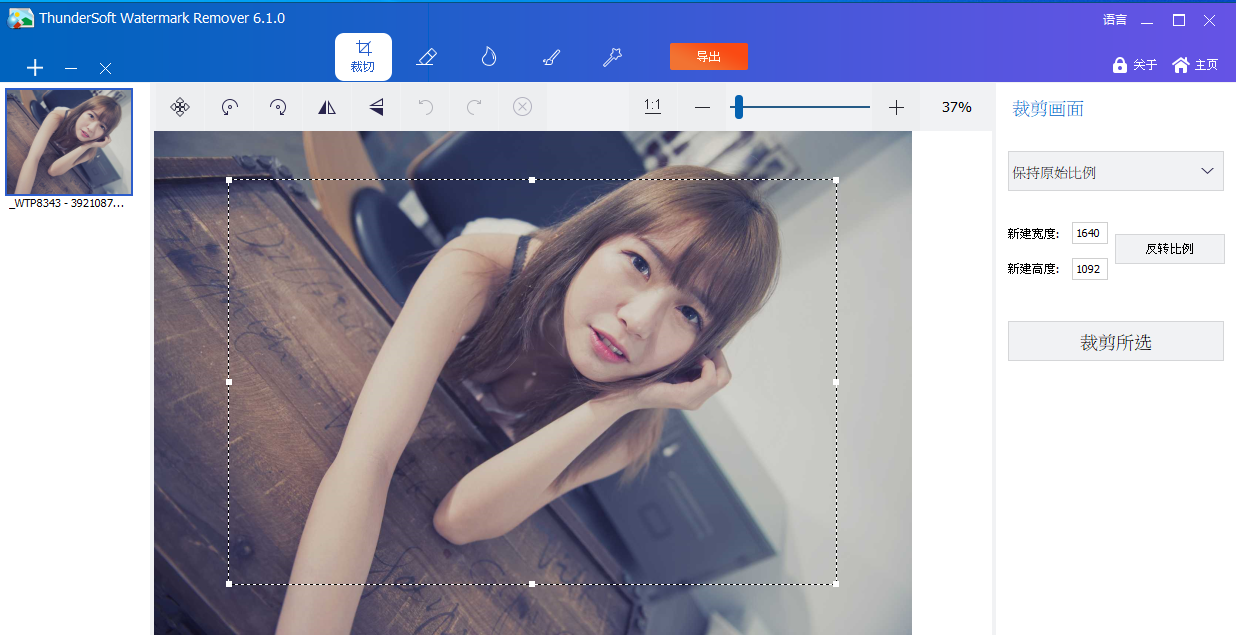
Task: Flip image vertically
Action: [376, 107]
